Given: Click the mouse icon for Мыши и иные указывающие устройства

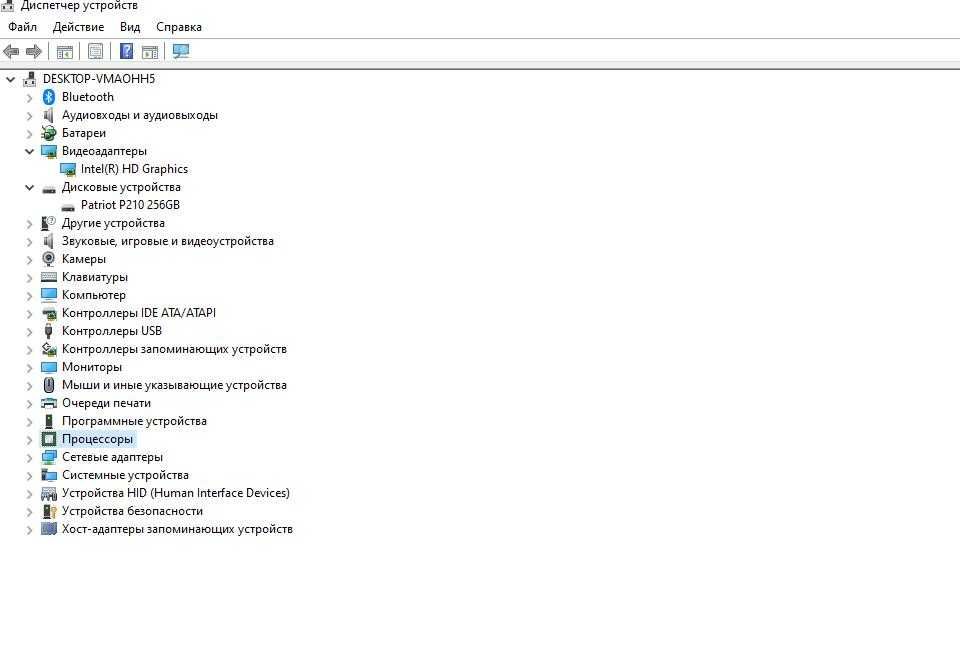Looking at the screenshot, I should [x=49, y=385].
